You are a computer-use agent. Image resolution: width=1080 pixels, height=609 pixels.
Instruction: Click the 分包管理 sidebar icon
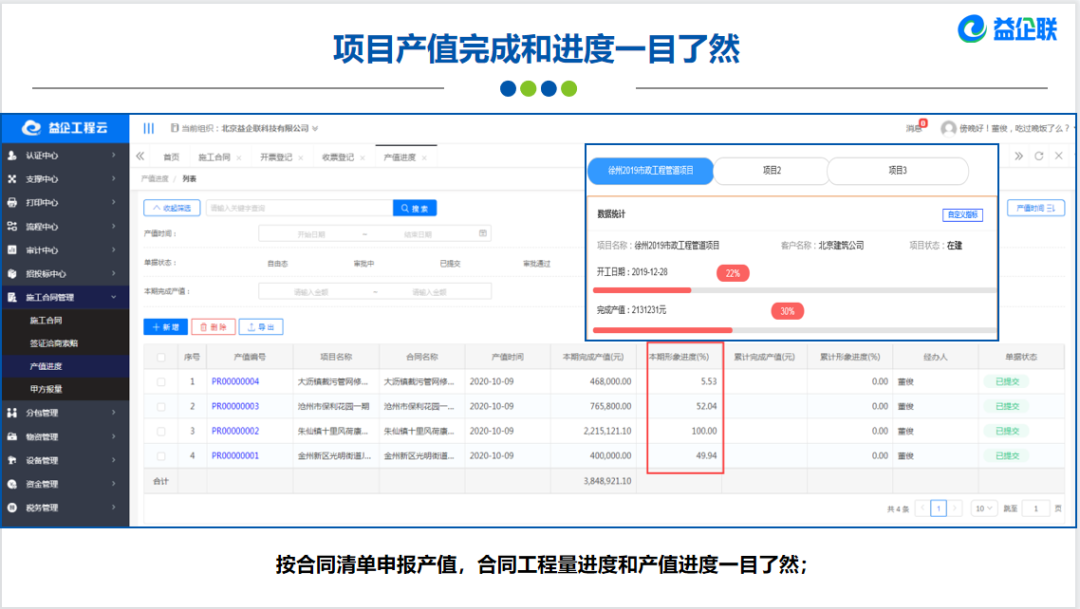[x=12, y=413]
